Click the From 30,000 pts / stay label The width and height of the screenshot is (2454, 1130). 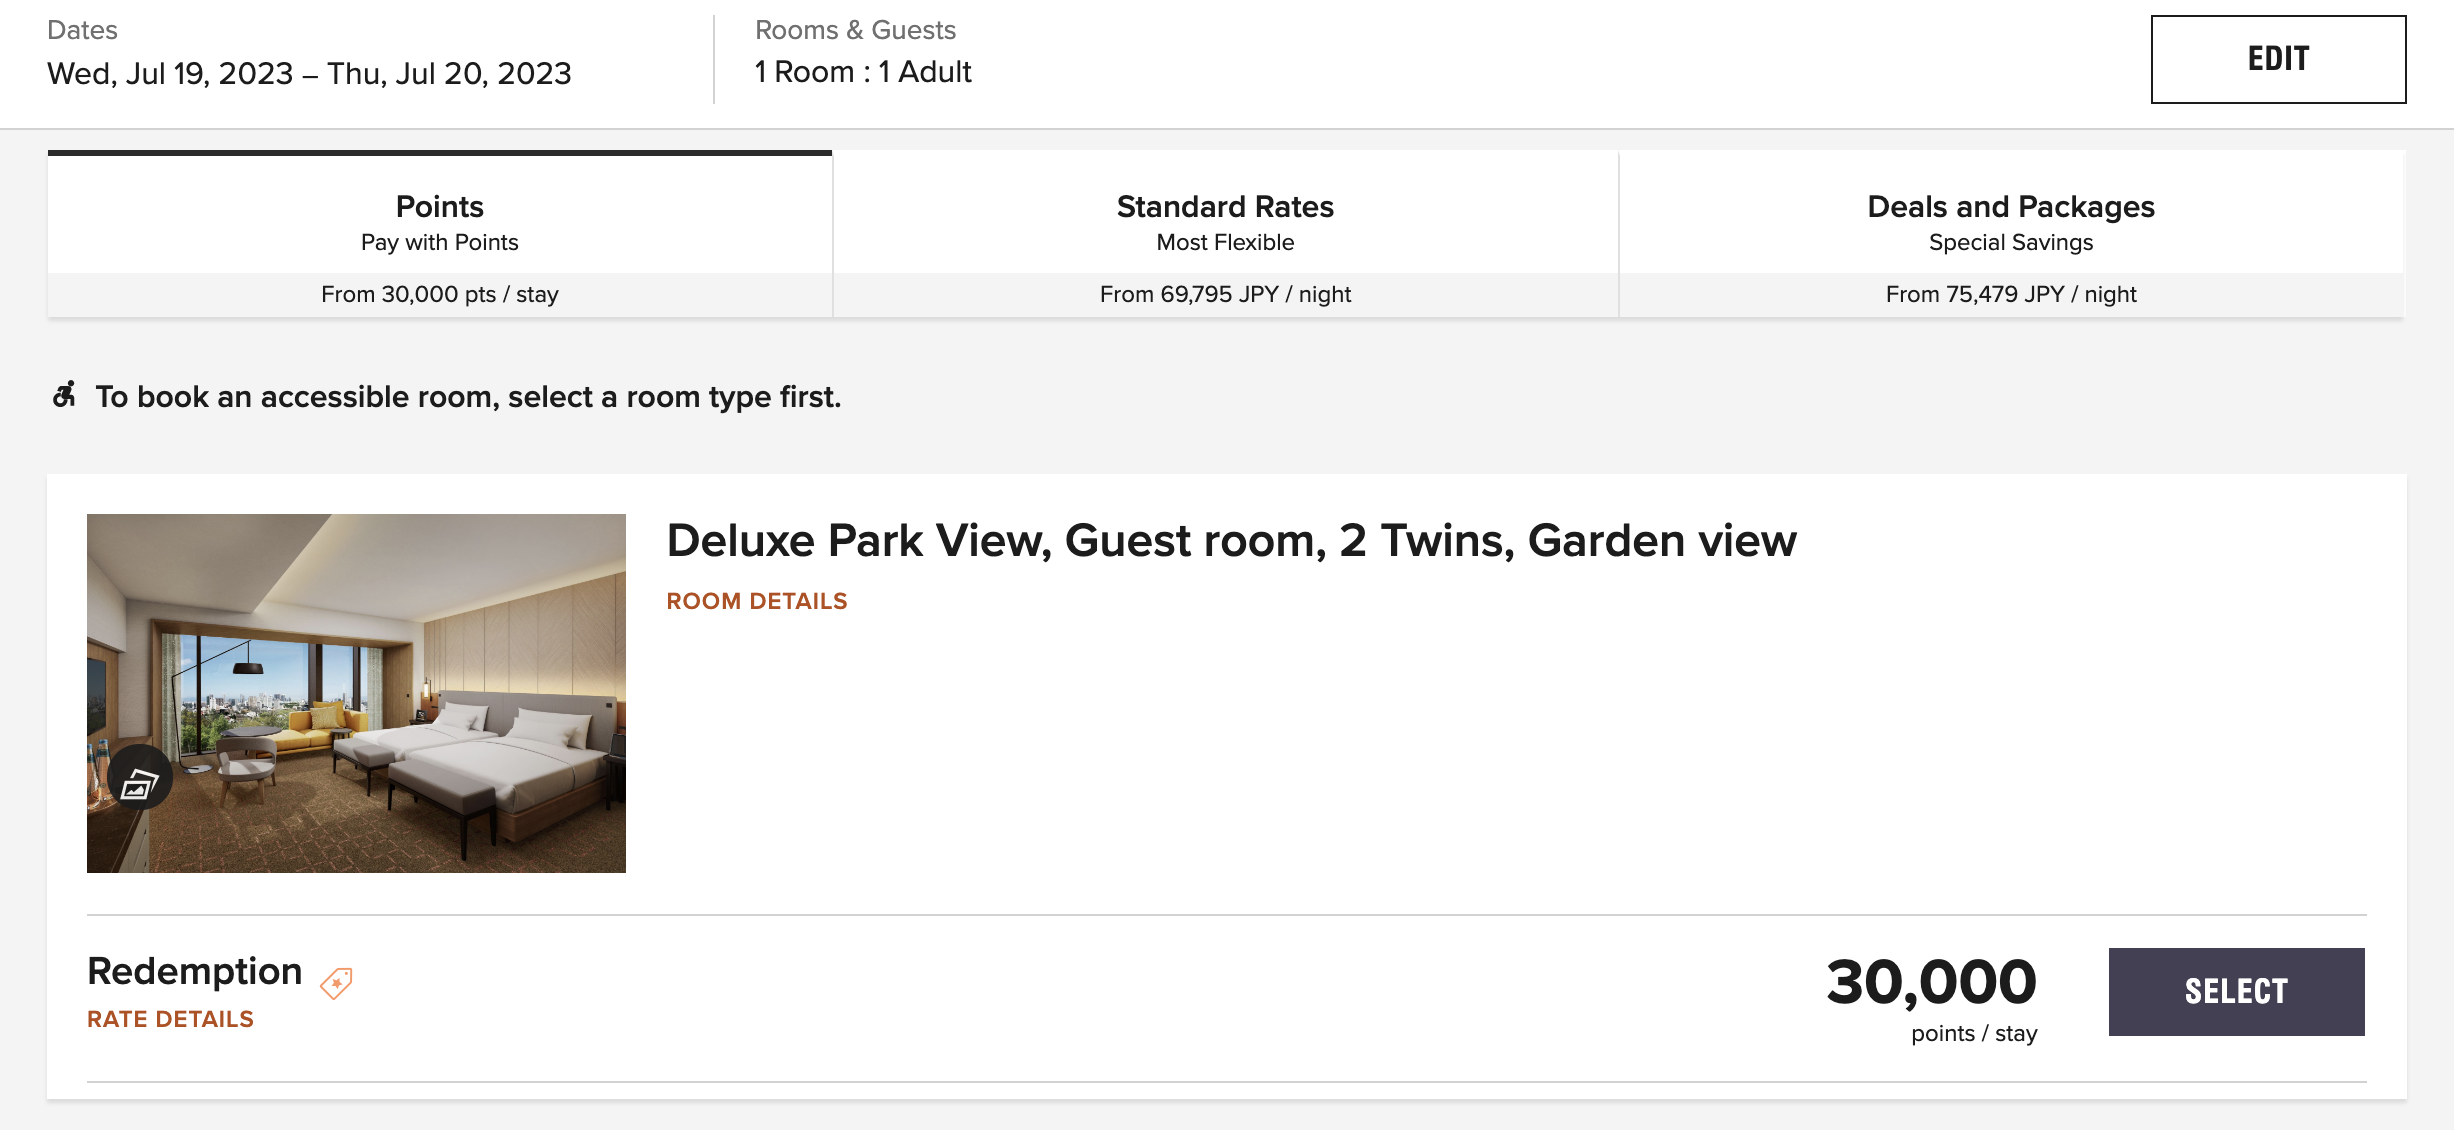[x=440, y=294]
